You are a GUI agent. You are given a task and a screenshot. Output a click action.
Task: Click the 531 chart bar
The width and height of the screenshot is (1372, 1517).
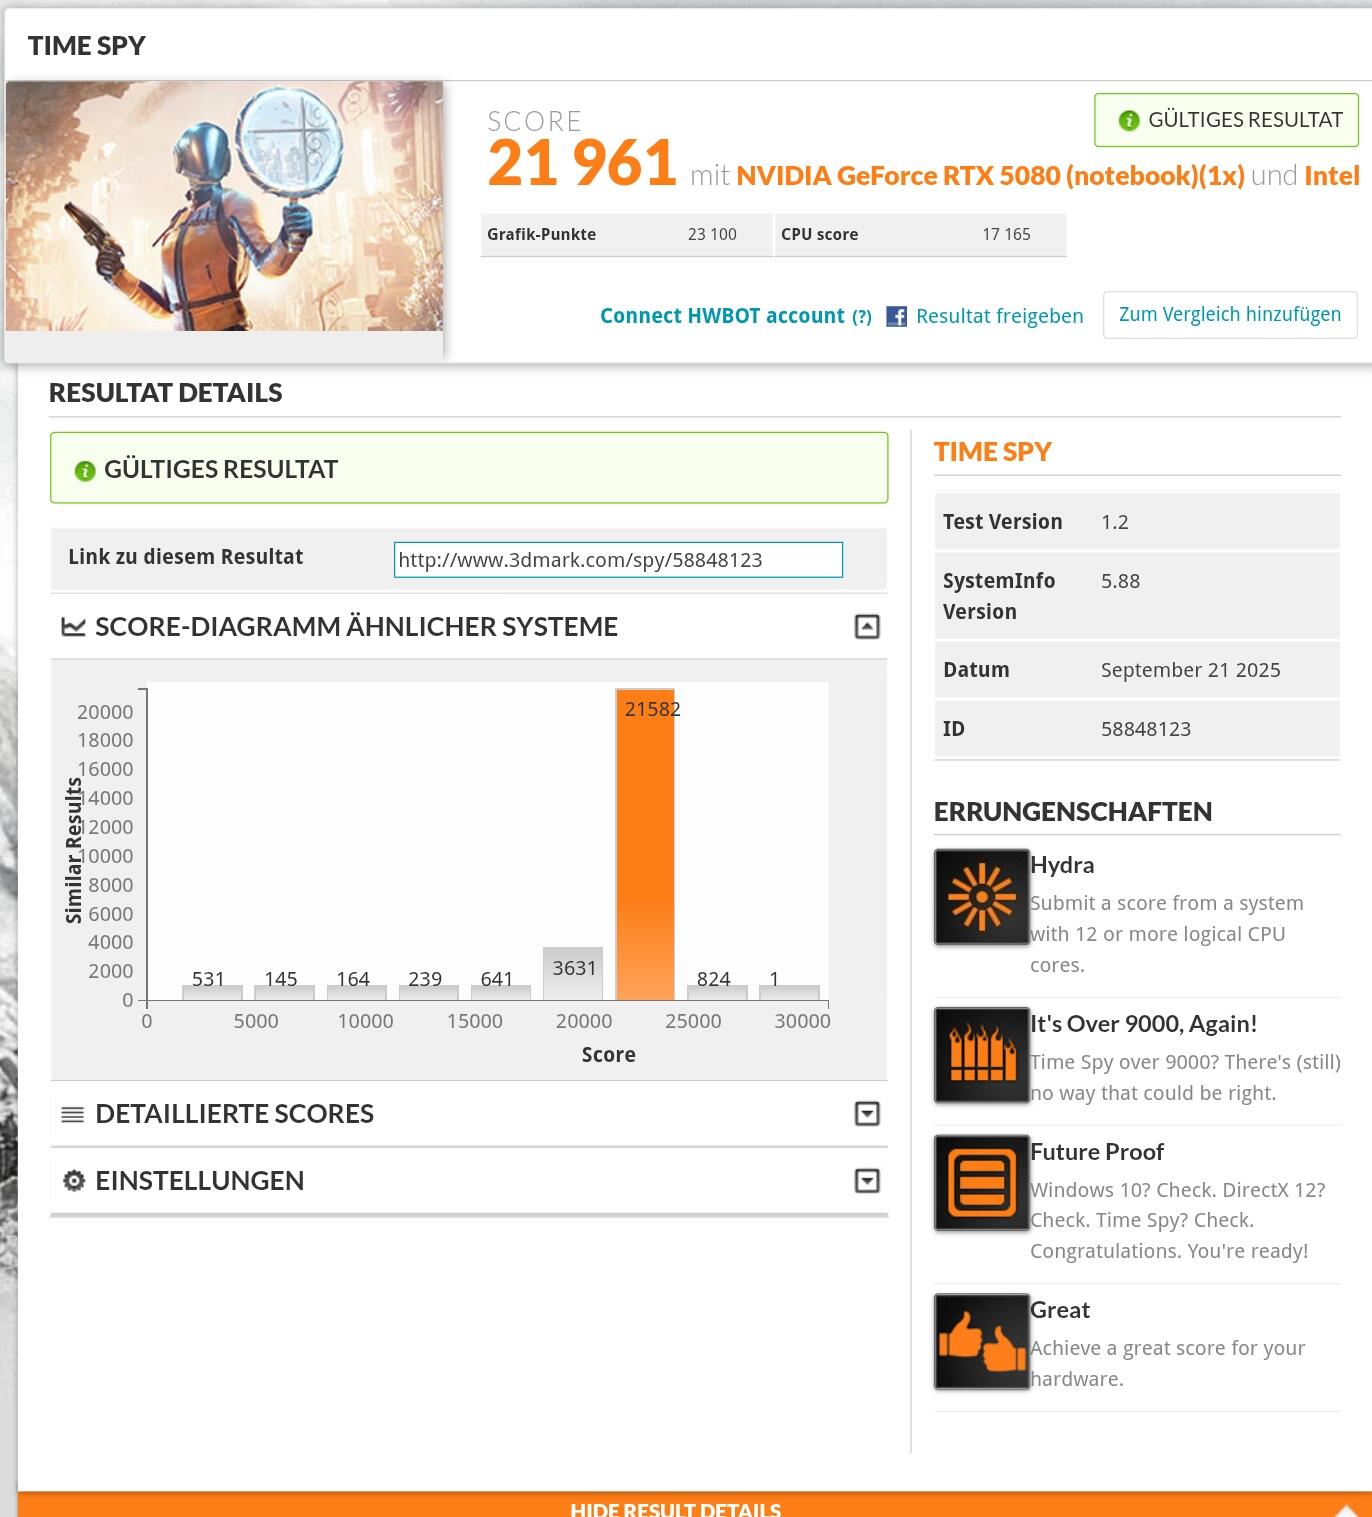(212, 992)
